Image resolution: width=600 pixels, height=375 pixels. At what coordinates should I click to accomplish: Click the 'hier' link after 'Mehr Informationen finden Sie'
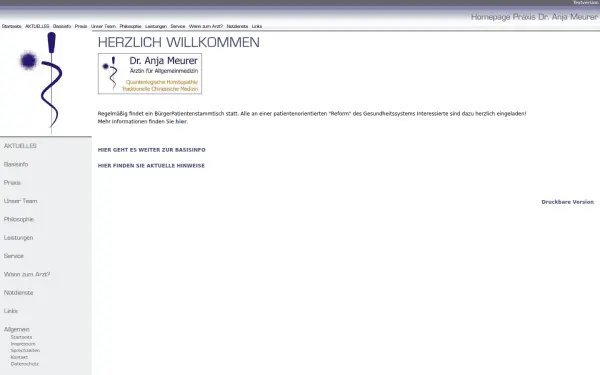(181, 122)
